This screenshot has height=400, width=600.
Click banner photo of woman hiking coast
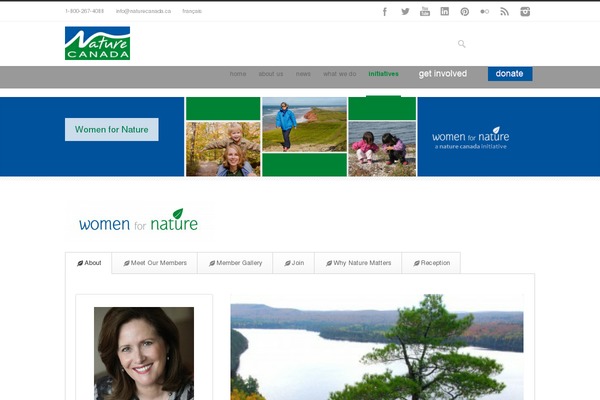click(x=305, y=124)
